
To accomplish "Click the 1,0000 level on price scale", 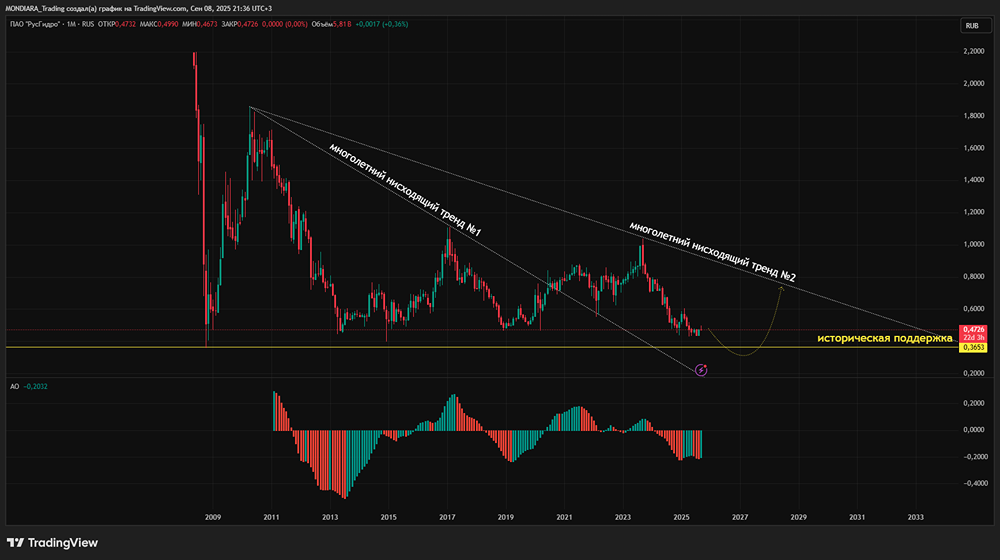I will 973,244.
